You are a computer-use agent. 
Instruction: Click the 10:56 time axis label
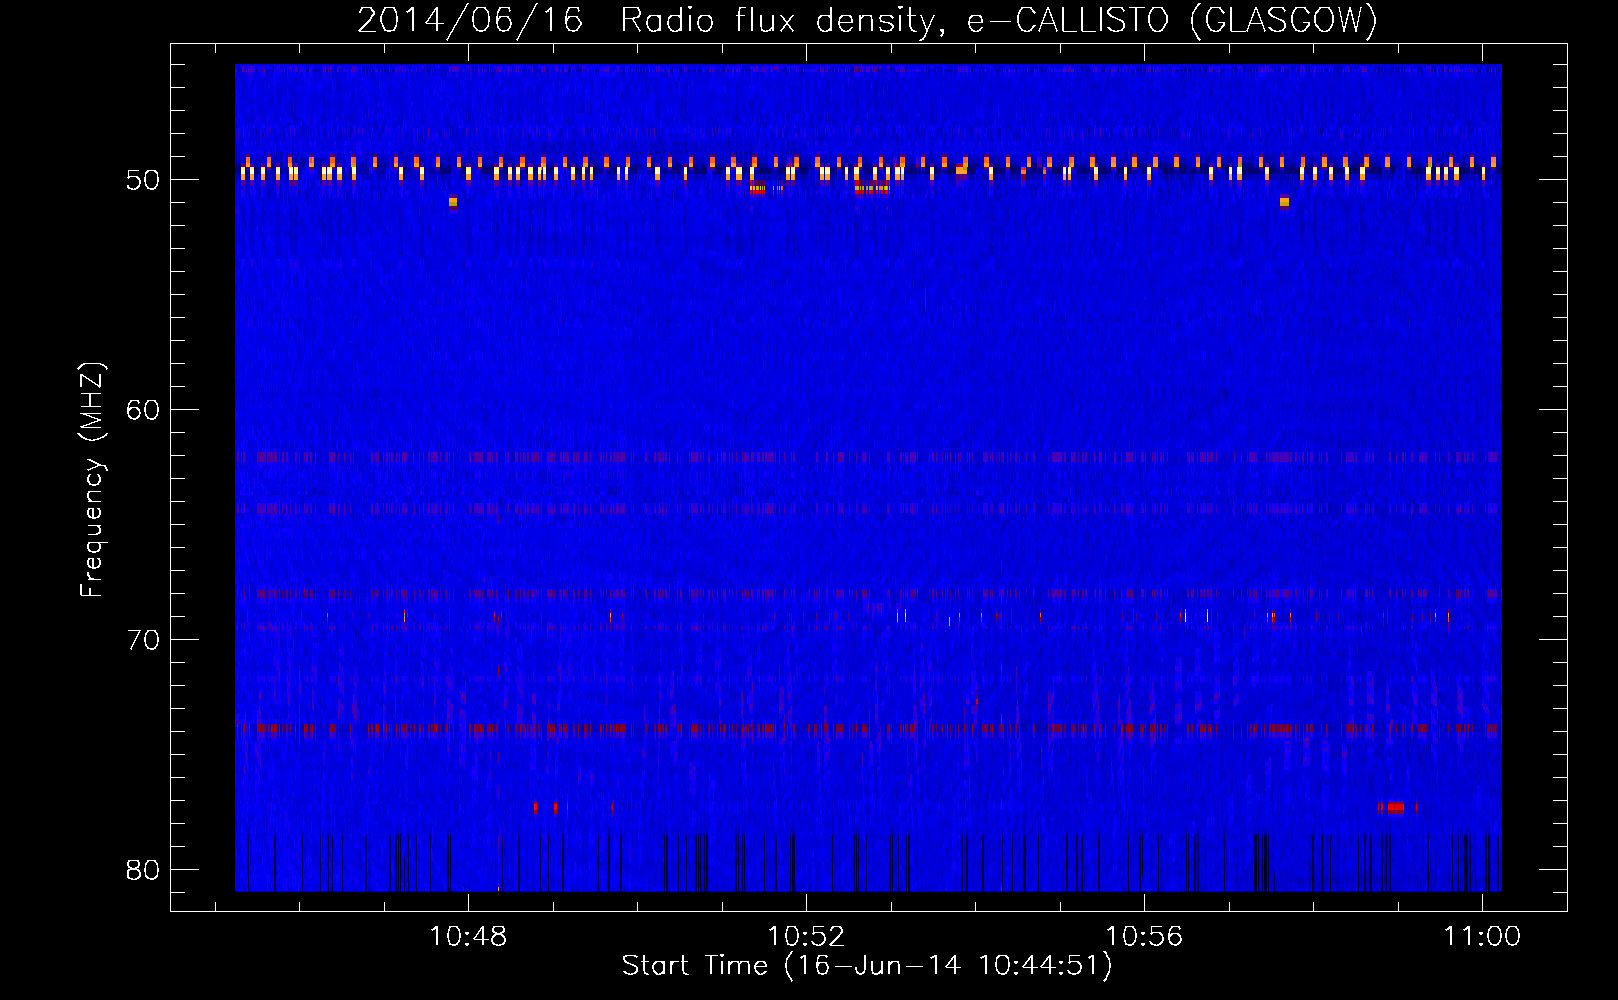coord(1144,937)
